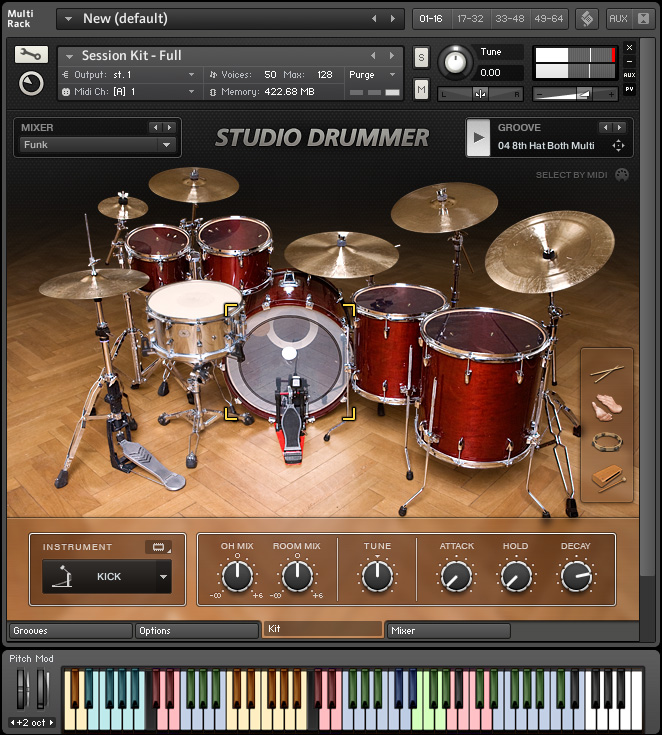Click the rack minimize X icon

[x=644, y=19]
